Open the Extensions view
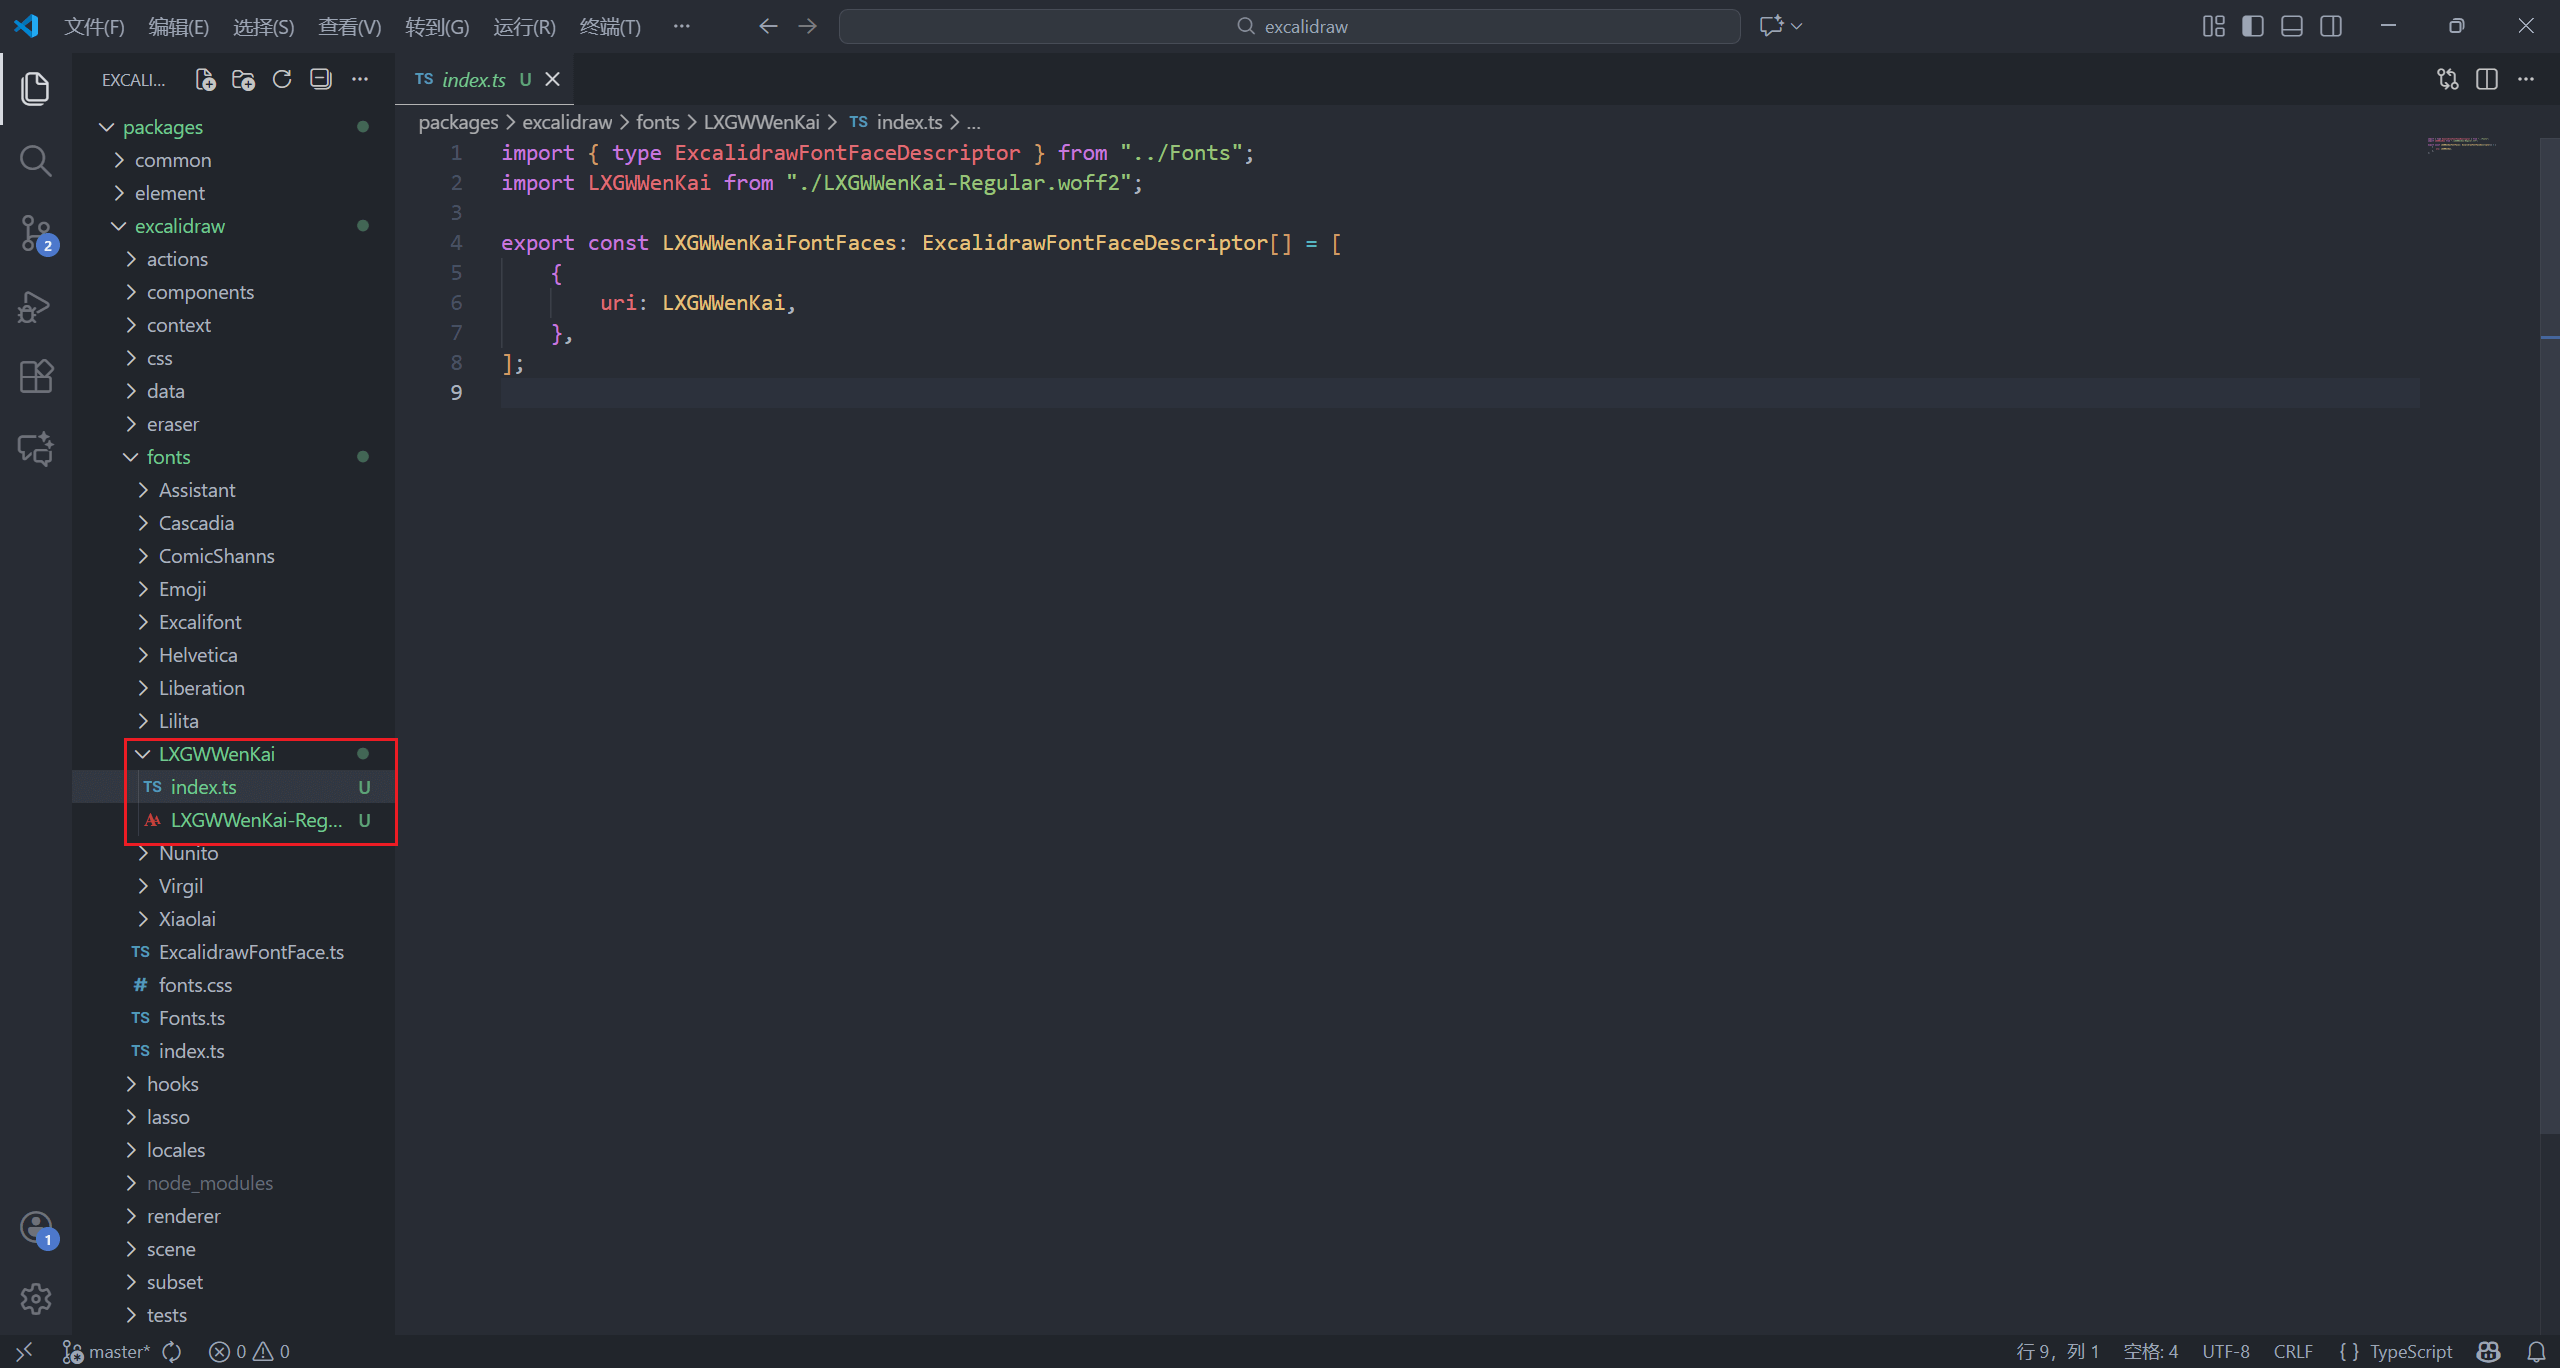This screenshot has height=1368, width=2560. click(x=35, y=377)
